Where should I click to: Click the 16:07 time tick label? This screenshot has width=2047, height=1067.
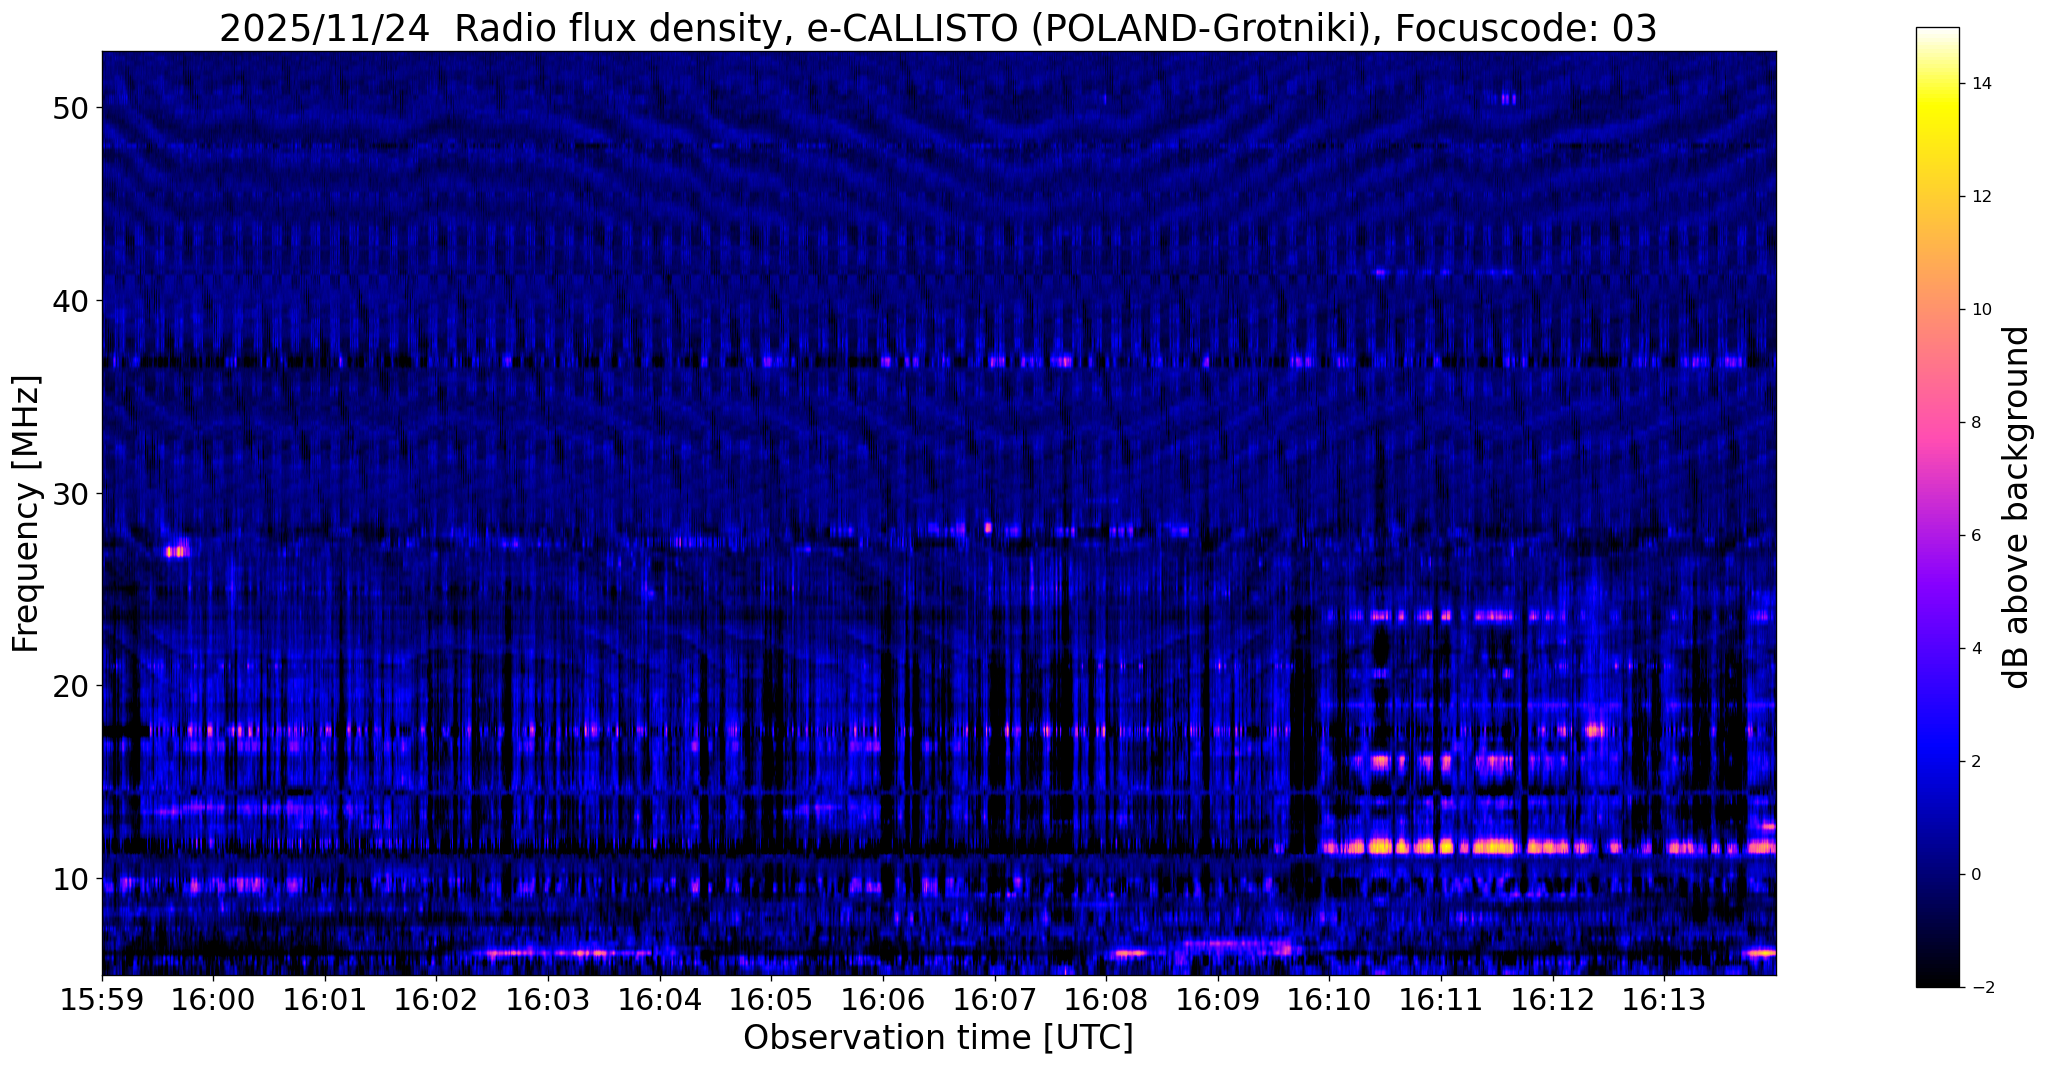tap(994, 999)
